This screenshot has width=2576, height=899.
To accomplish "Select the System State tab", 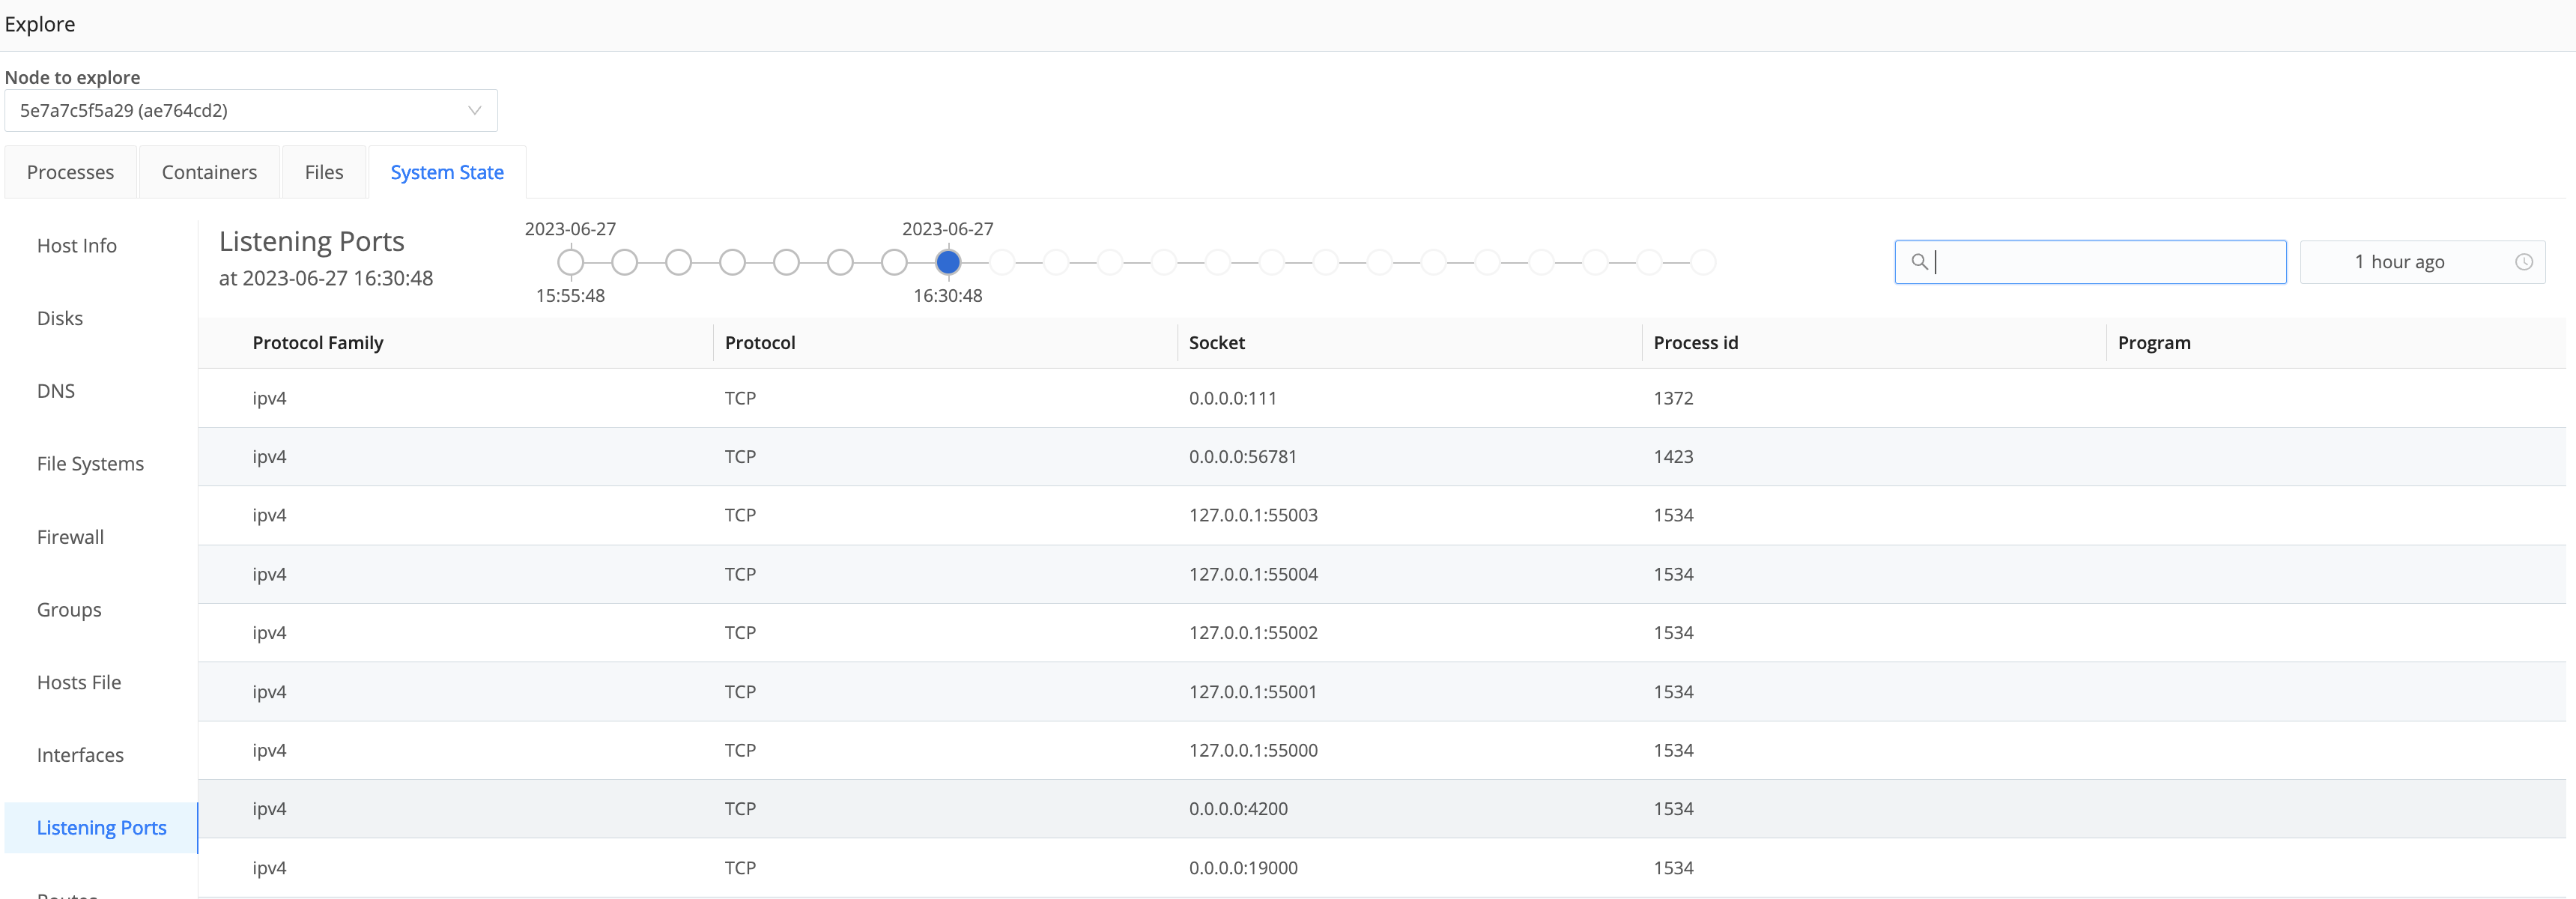I will click(x=447, y=172).
